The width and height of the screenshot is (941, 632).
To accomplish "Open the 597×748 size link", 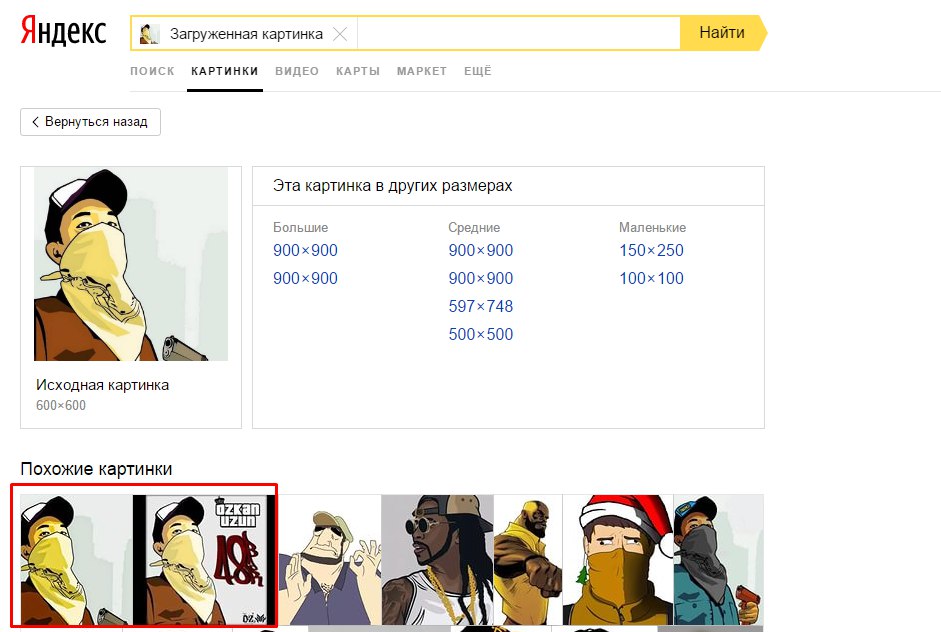I will [x=481, y=306].
